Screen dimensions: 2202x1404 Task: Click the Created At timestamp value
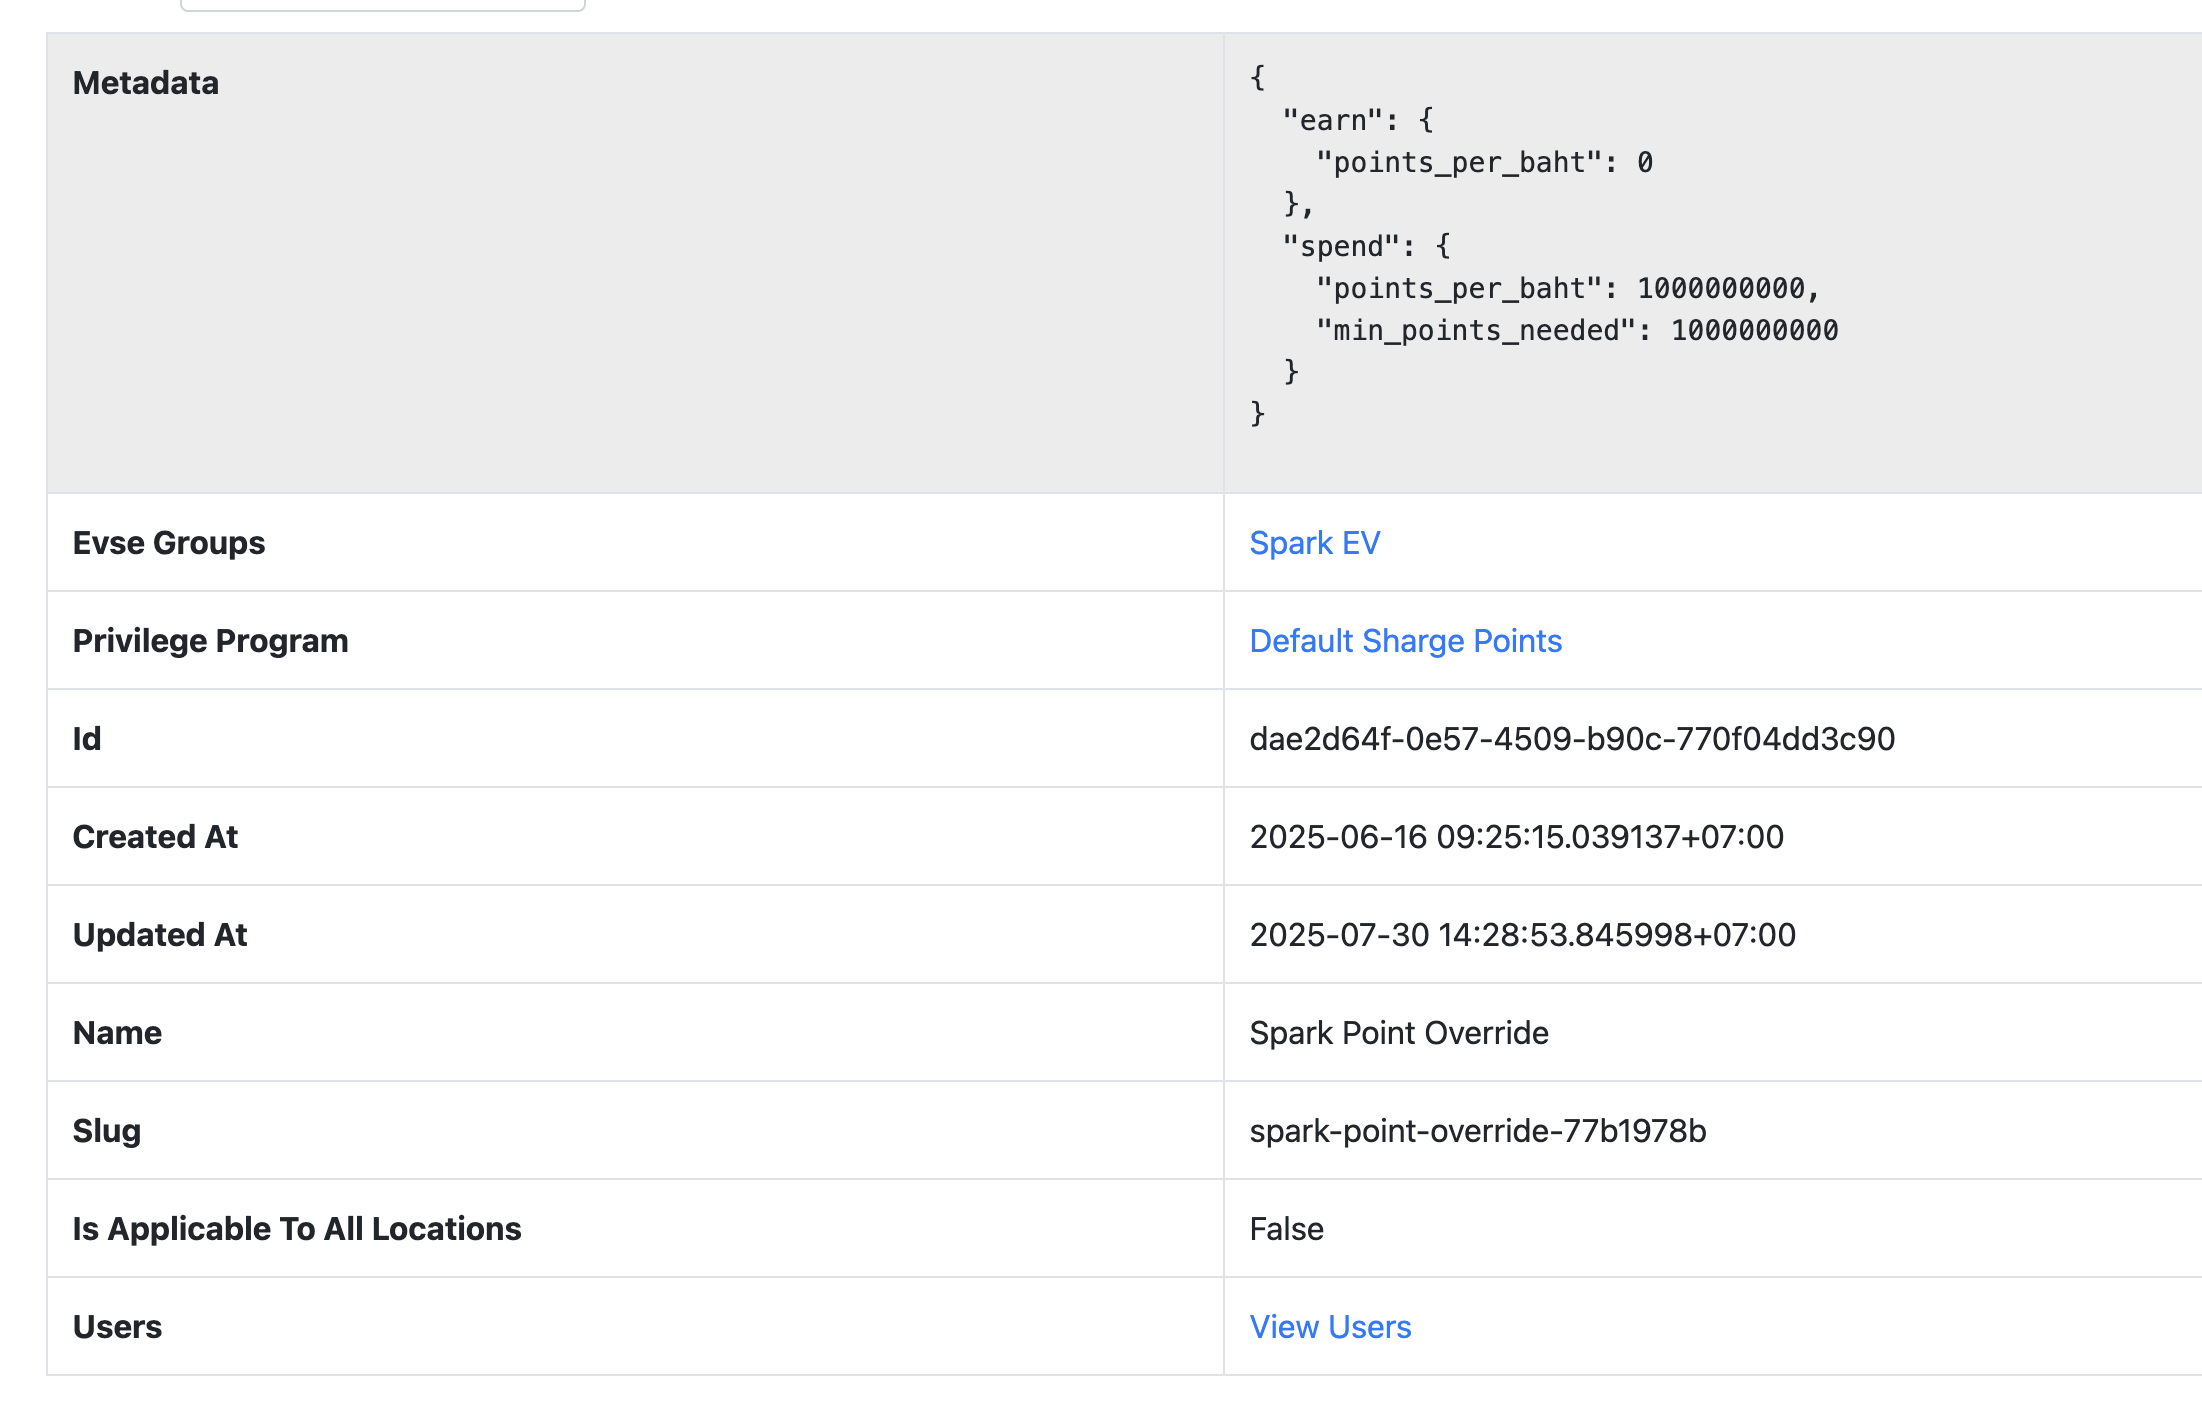(1516, 837)
